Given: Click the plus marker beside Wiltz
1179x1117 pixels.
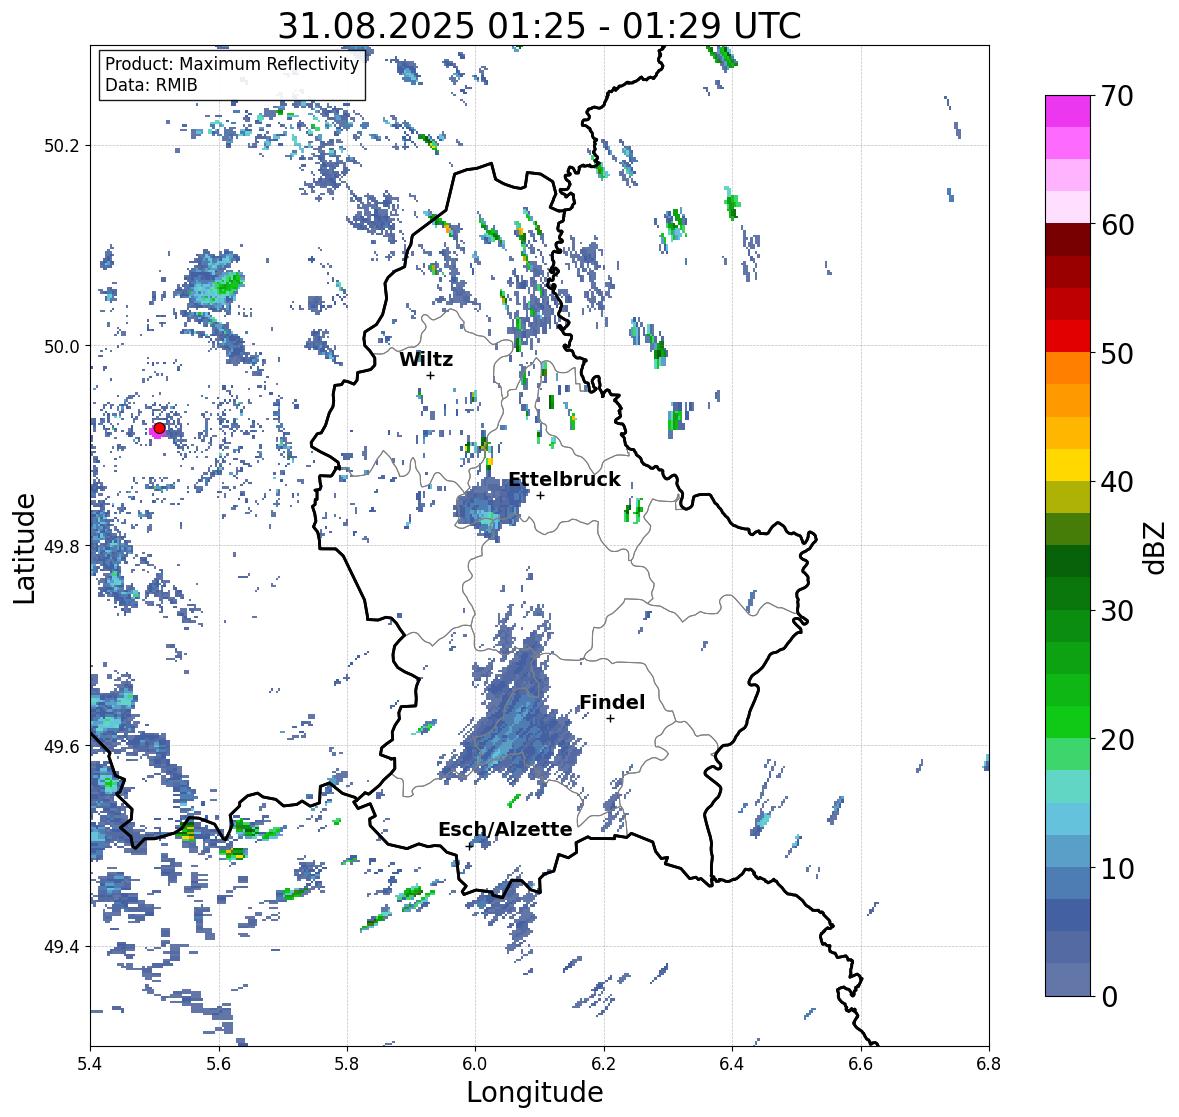Looking at the screenshot, I should 430,376.
